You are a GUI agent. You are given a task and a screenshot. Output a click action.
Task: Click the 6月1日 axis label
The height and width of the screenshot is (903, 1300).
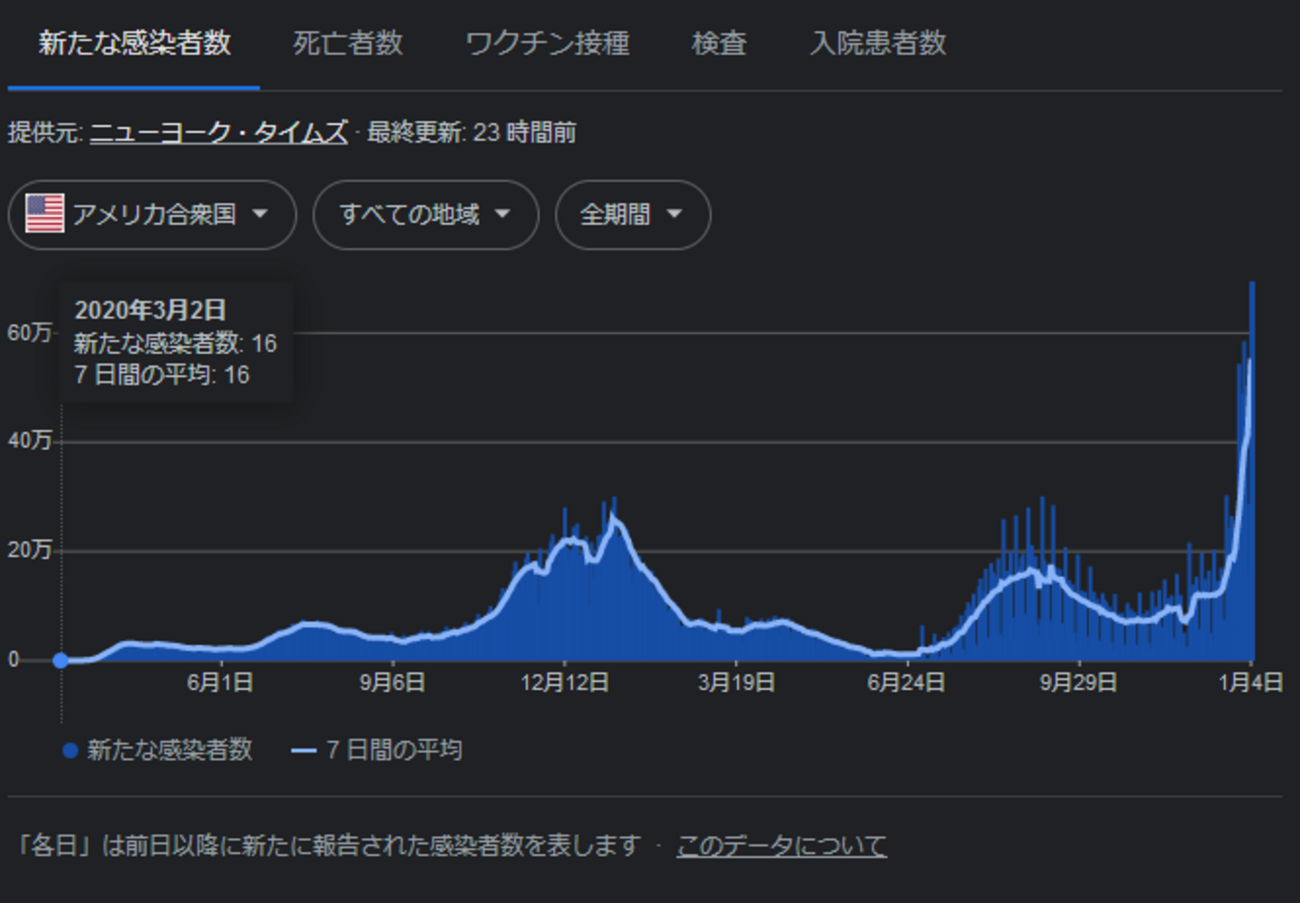pos(221,682)
